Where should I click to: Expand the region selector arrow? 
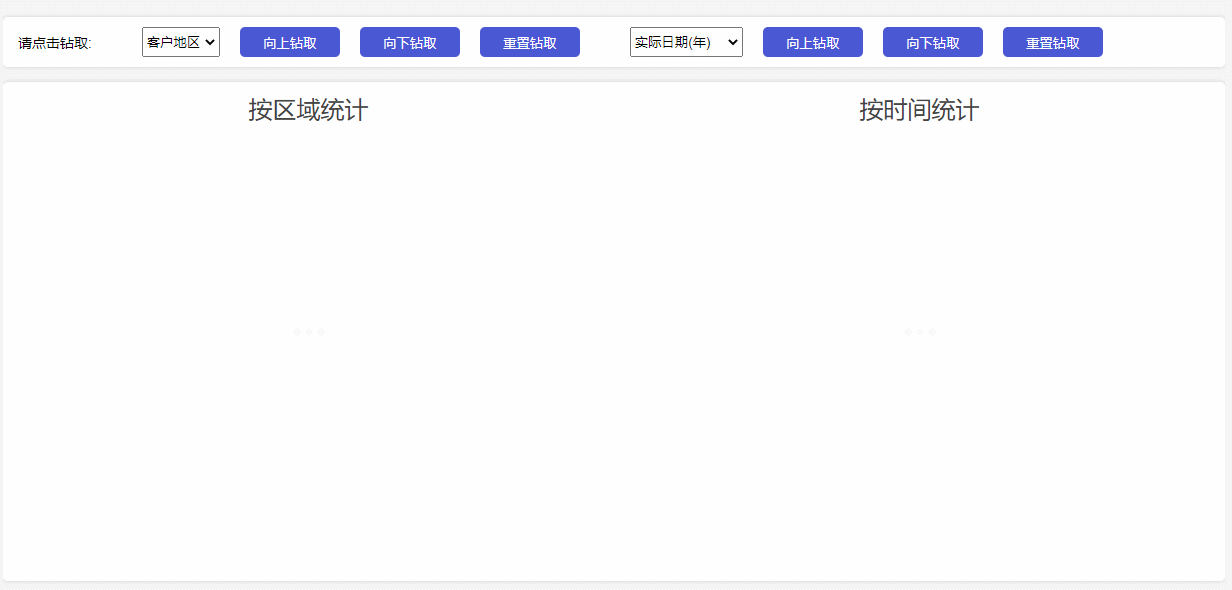[x=211, y=41]
